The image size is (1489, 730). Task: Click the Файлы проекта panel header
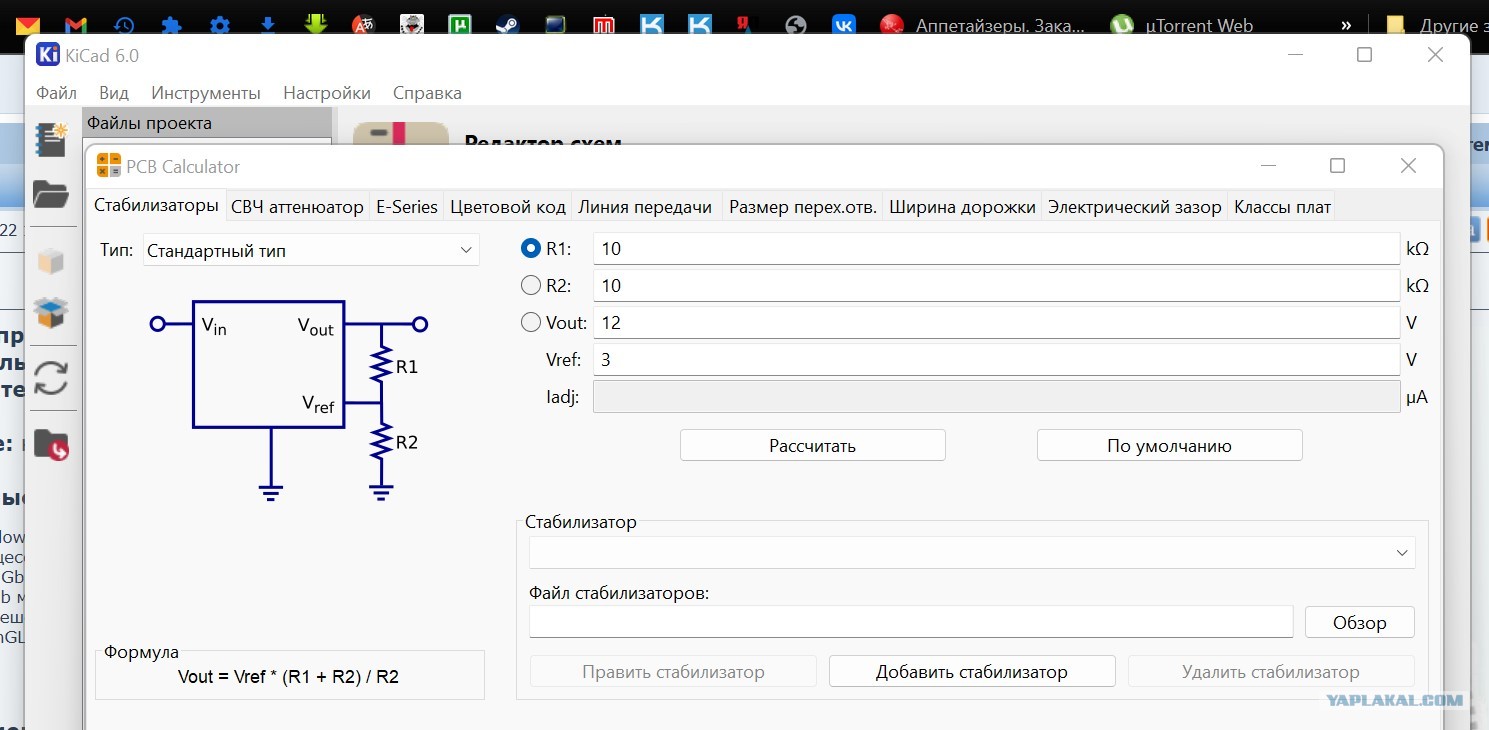pos(207,123)
